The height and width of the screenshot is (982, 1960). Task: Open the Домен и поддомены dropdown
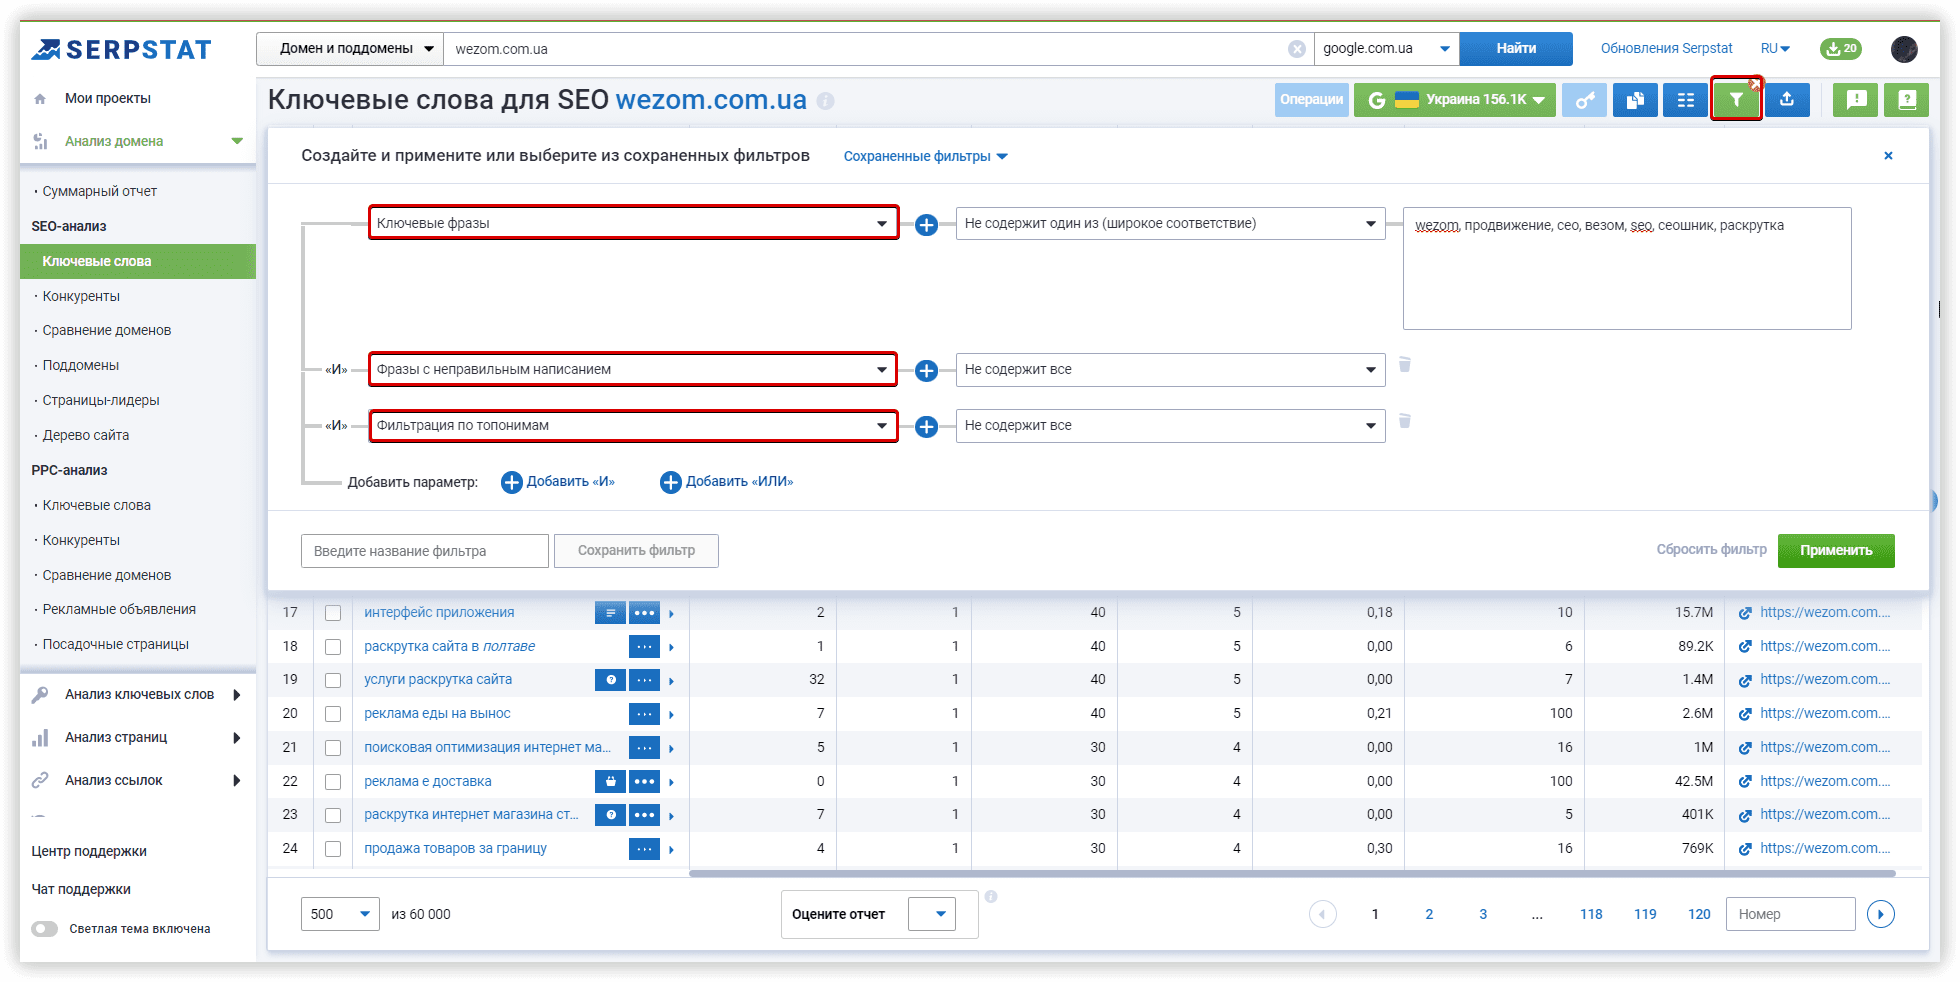pos(350,49)
